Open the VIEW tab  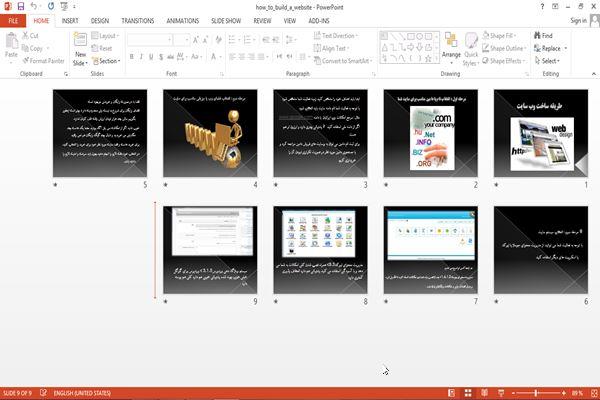click(x=290, y=21)
